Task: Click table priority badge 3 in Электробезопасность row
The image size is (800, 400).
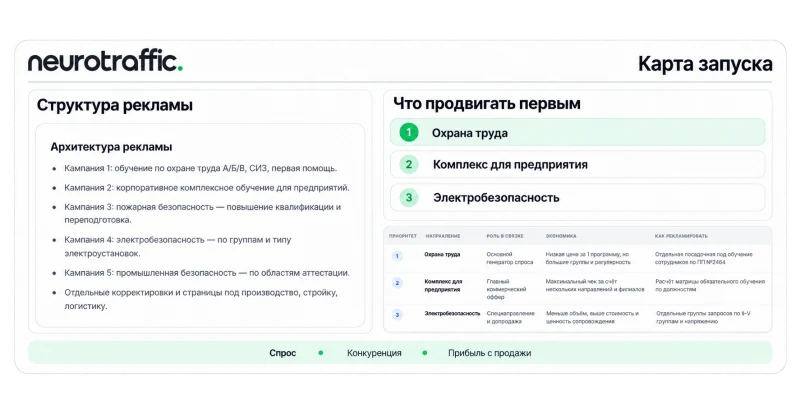Action: [397, 315]
